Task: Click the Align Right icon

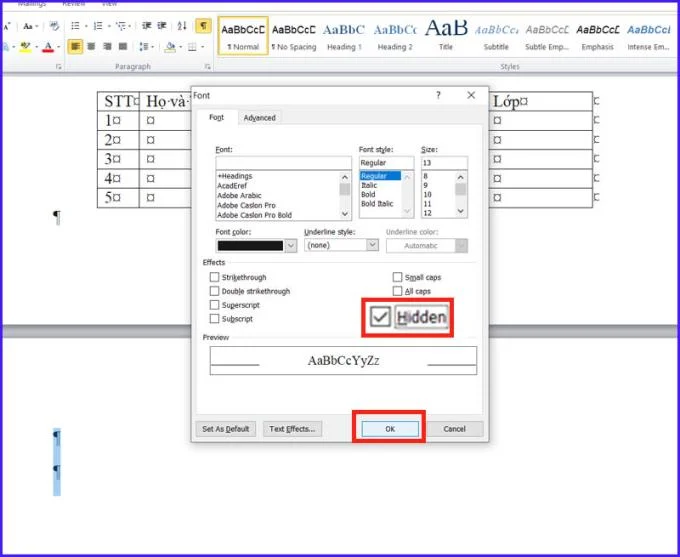Action: [x=107, y=46]
